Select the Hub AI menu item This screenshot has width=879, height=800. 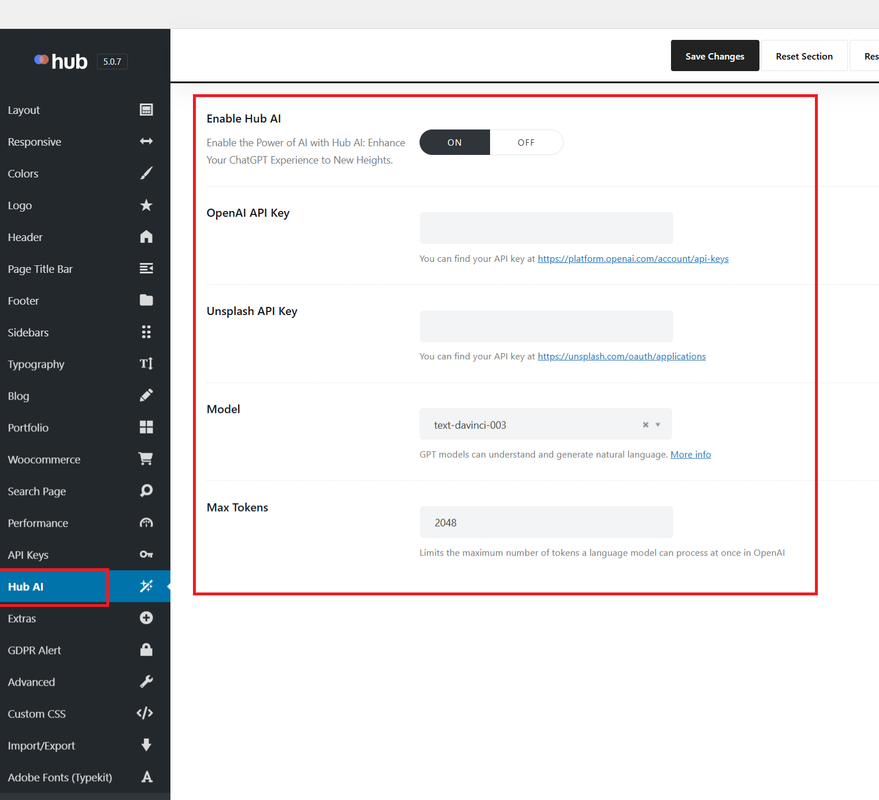point(85,586)
